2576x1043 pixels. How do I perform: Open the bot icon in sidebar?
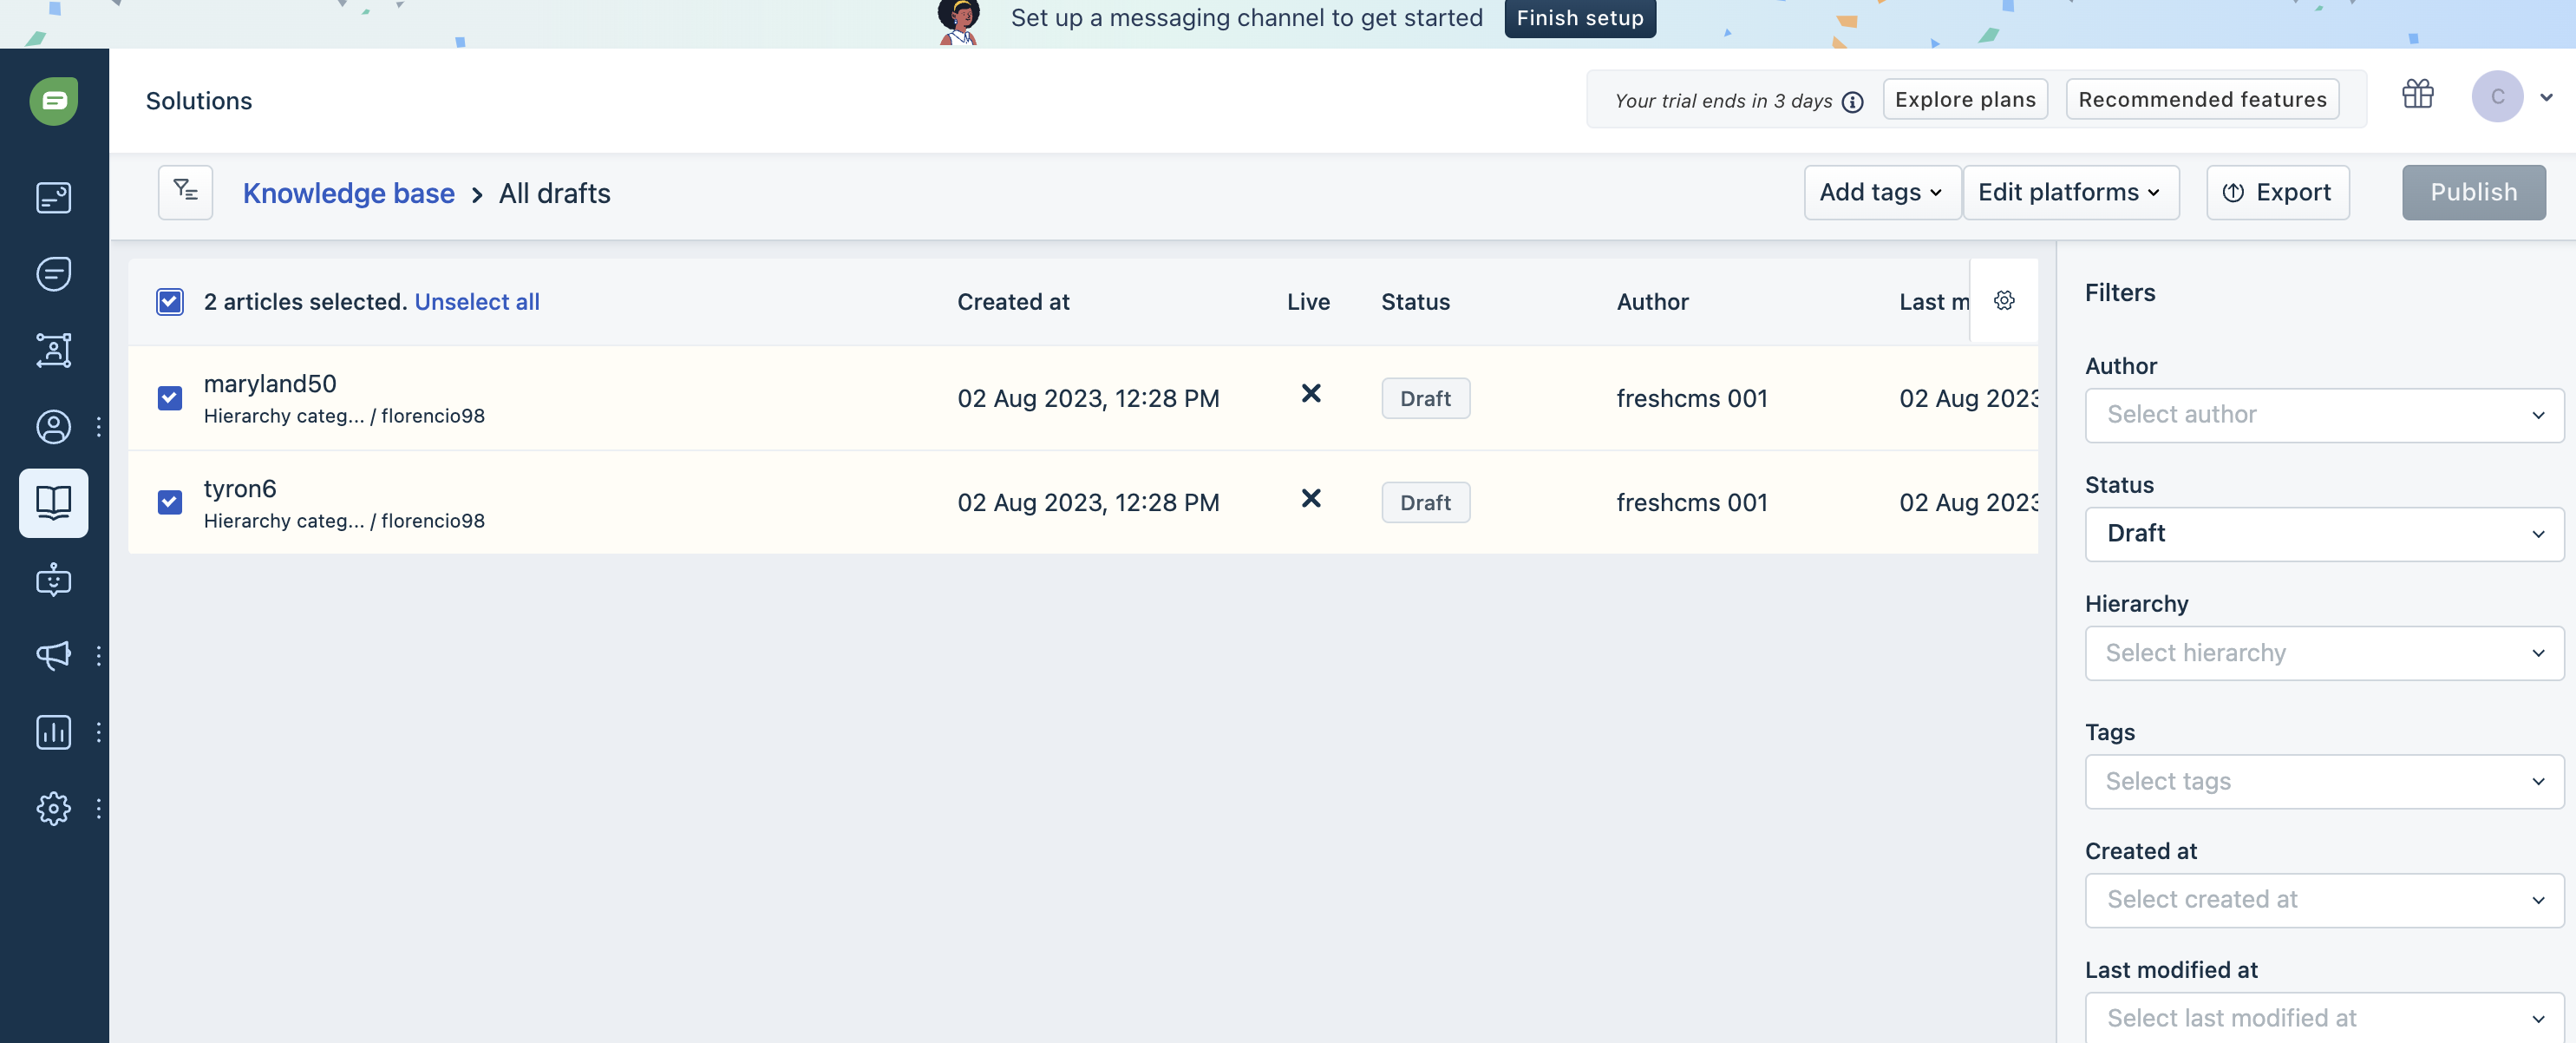53,579
